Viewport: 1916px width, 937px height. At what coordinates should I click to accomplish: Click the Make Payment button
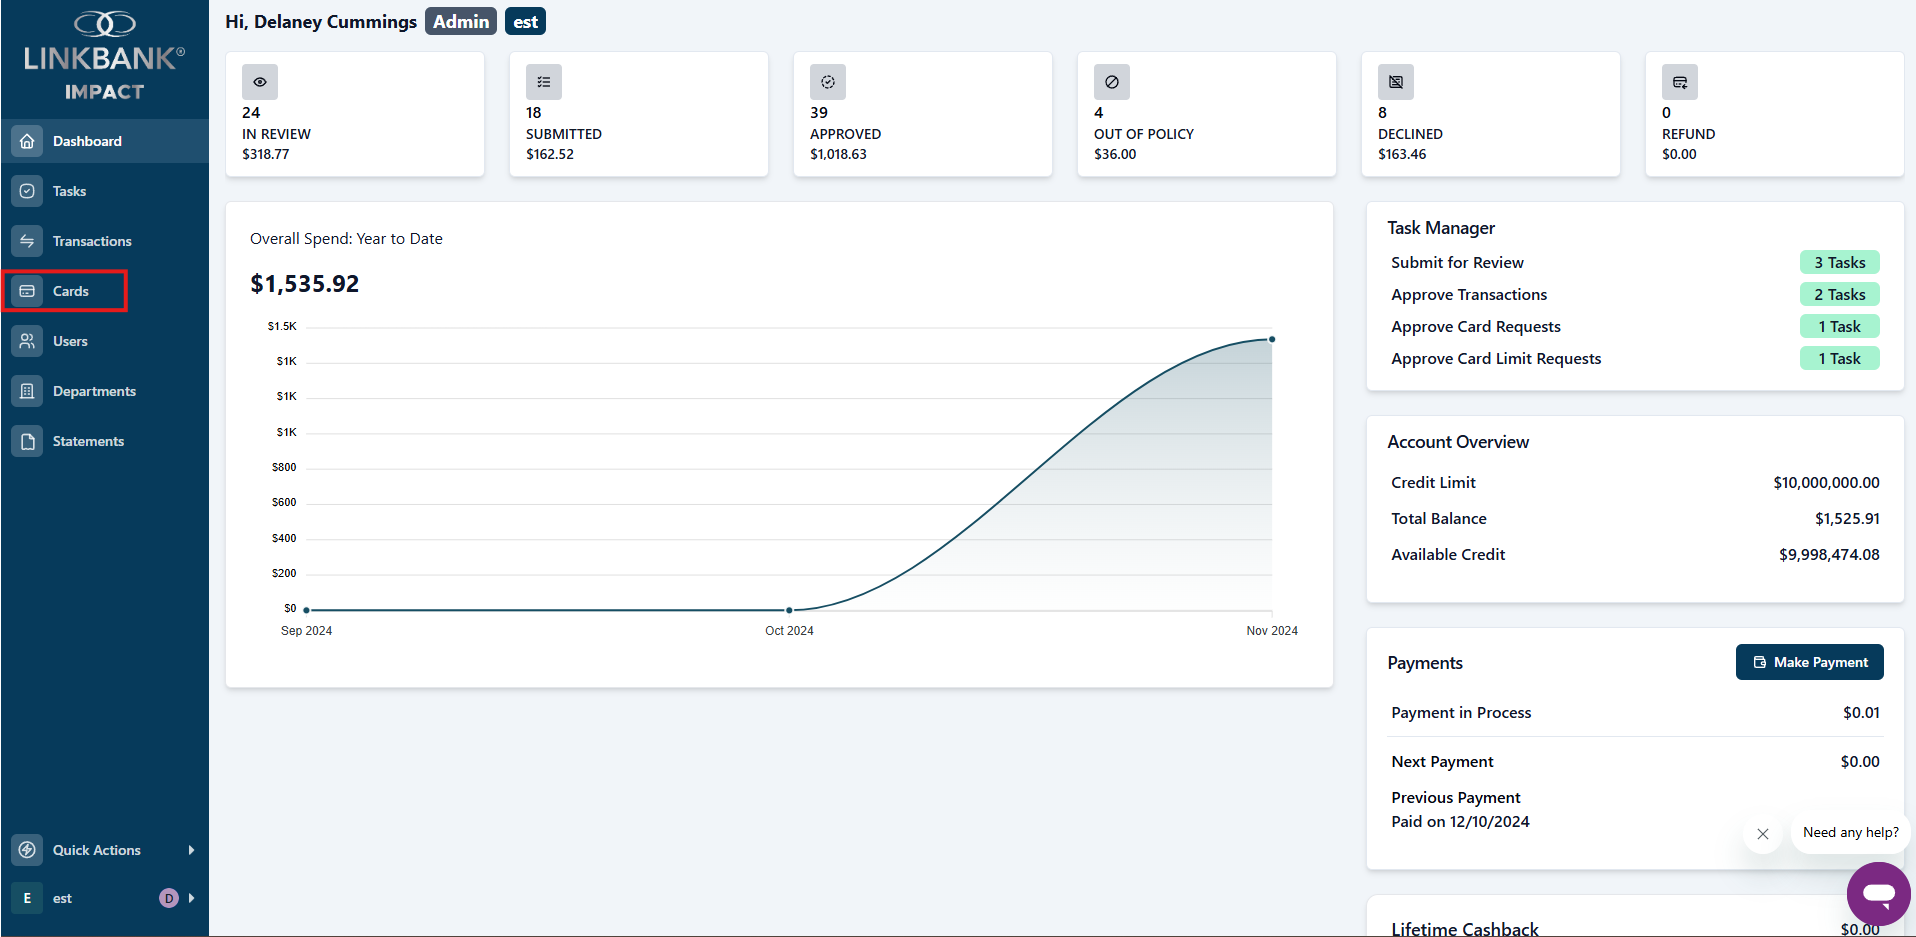click(x=1809, y=662)
